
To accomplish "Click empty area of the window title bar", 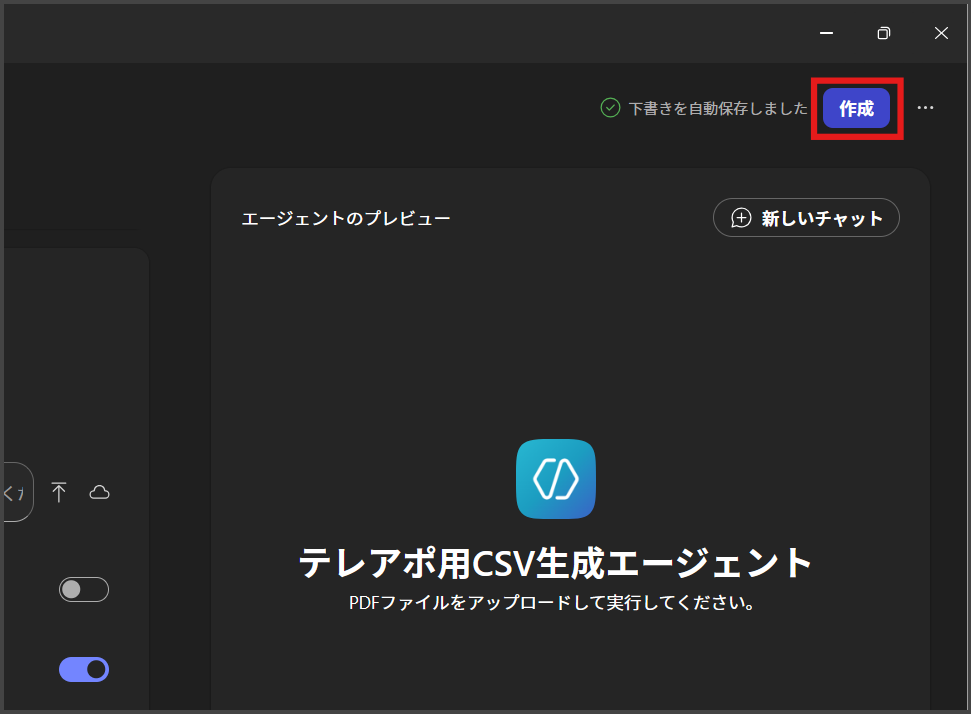I will coord(400,33).
